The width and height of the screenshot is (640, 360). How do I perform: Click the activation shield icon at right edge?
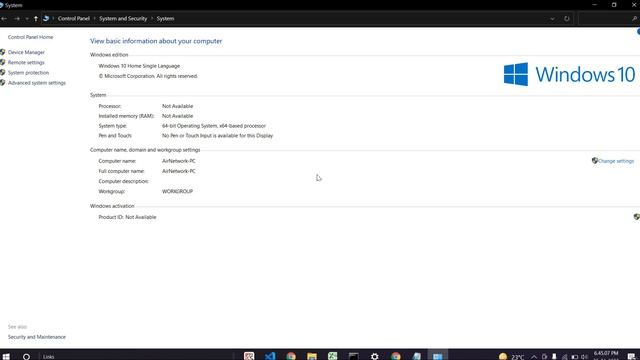637,217
